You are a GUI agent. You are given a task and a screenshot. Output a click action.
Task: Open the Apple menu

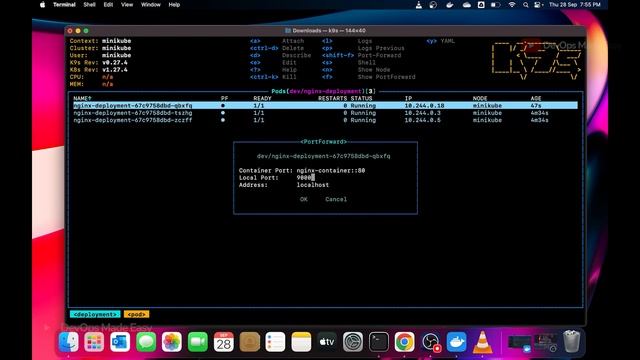(x=42, y=5)
